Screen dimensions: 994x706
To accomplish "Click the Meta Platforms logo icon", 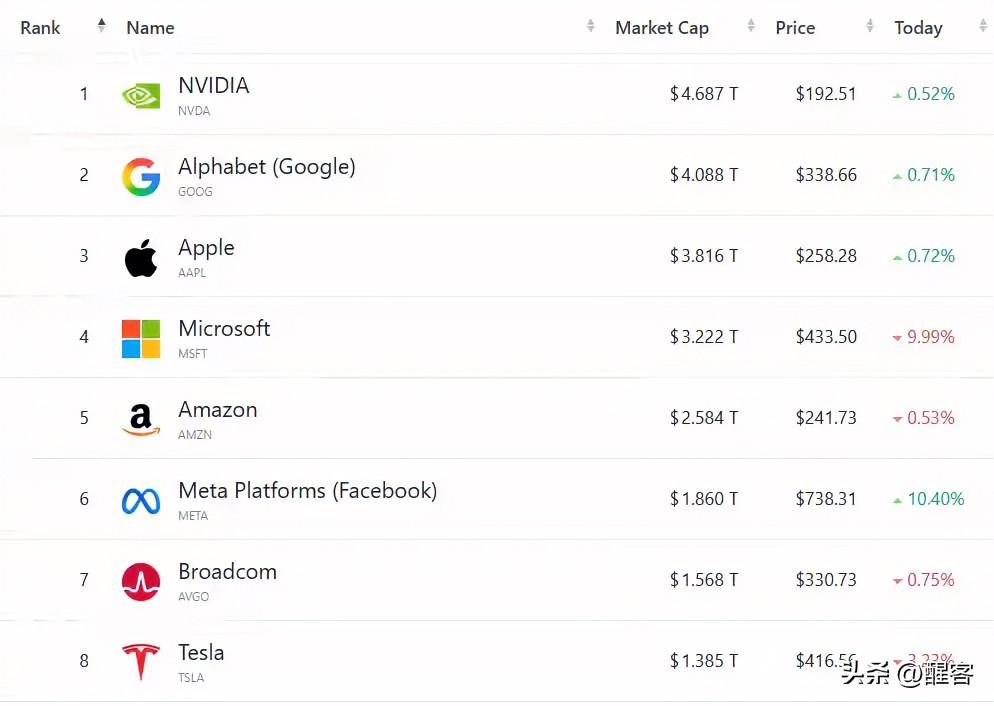I will (141, 501).
